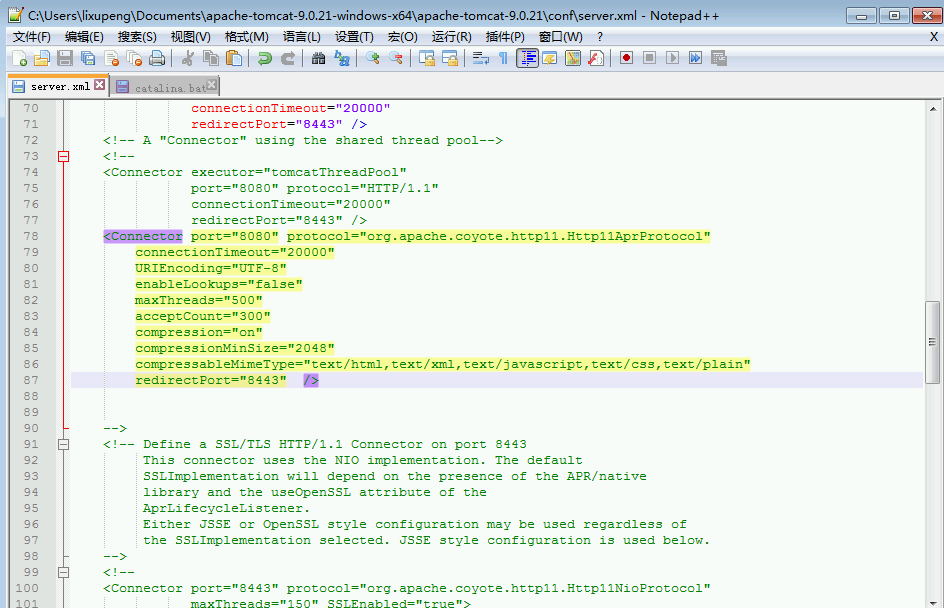Screen dimensions: 944x608
Task: Click vertical scrollbar up arrow
Action: coord(933,109)
